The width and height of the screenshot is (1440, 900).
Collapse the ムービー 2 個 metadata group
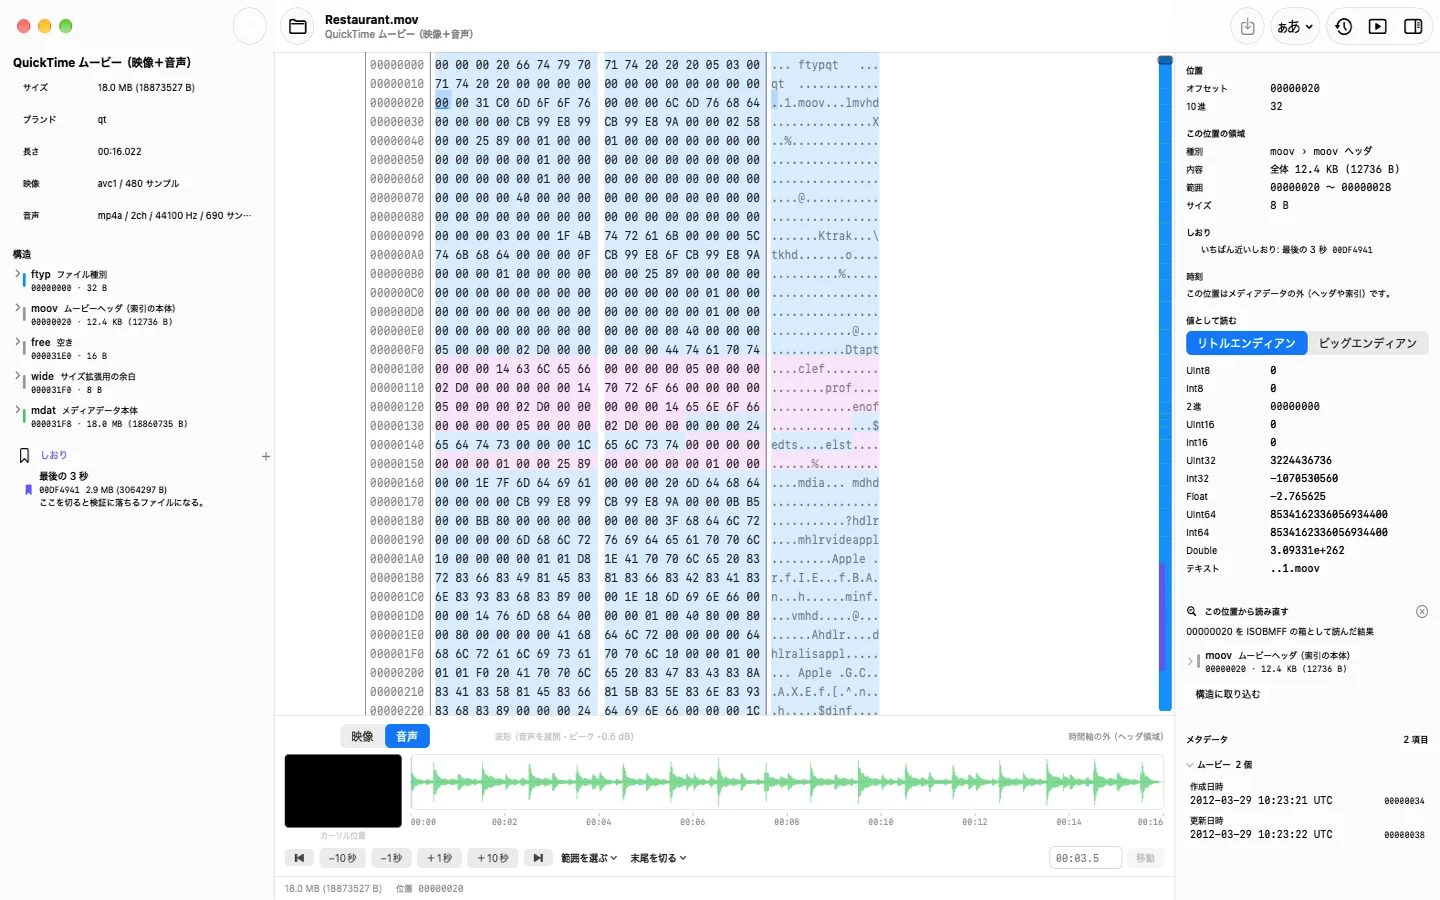[x=1190, y=765]
